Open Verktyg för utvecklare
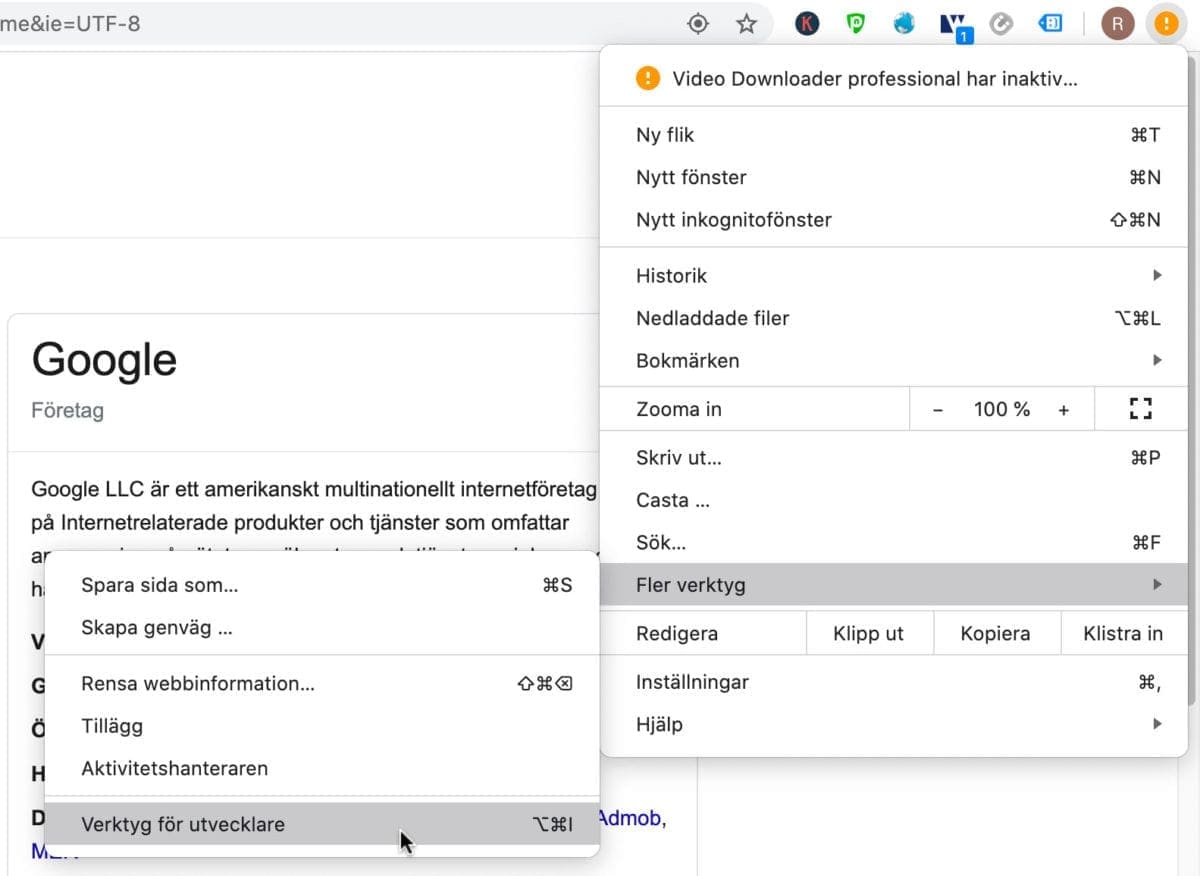1200x876 pixels. pos(323,824)
